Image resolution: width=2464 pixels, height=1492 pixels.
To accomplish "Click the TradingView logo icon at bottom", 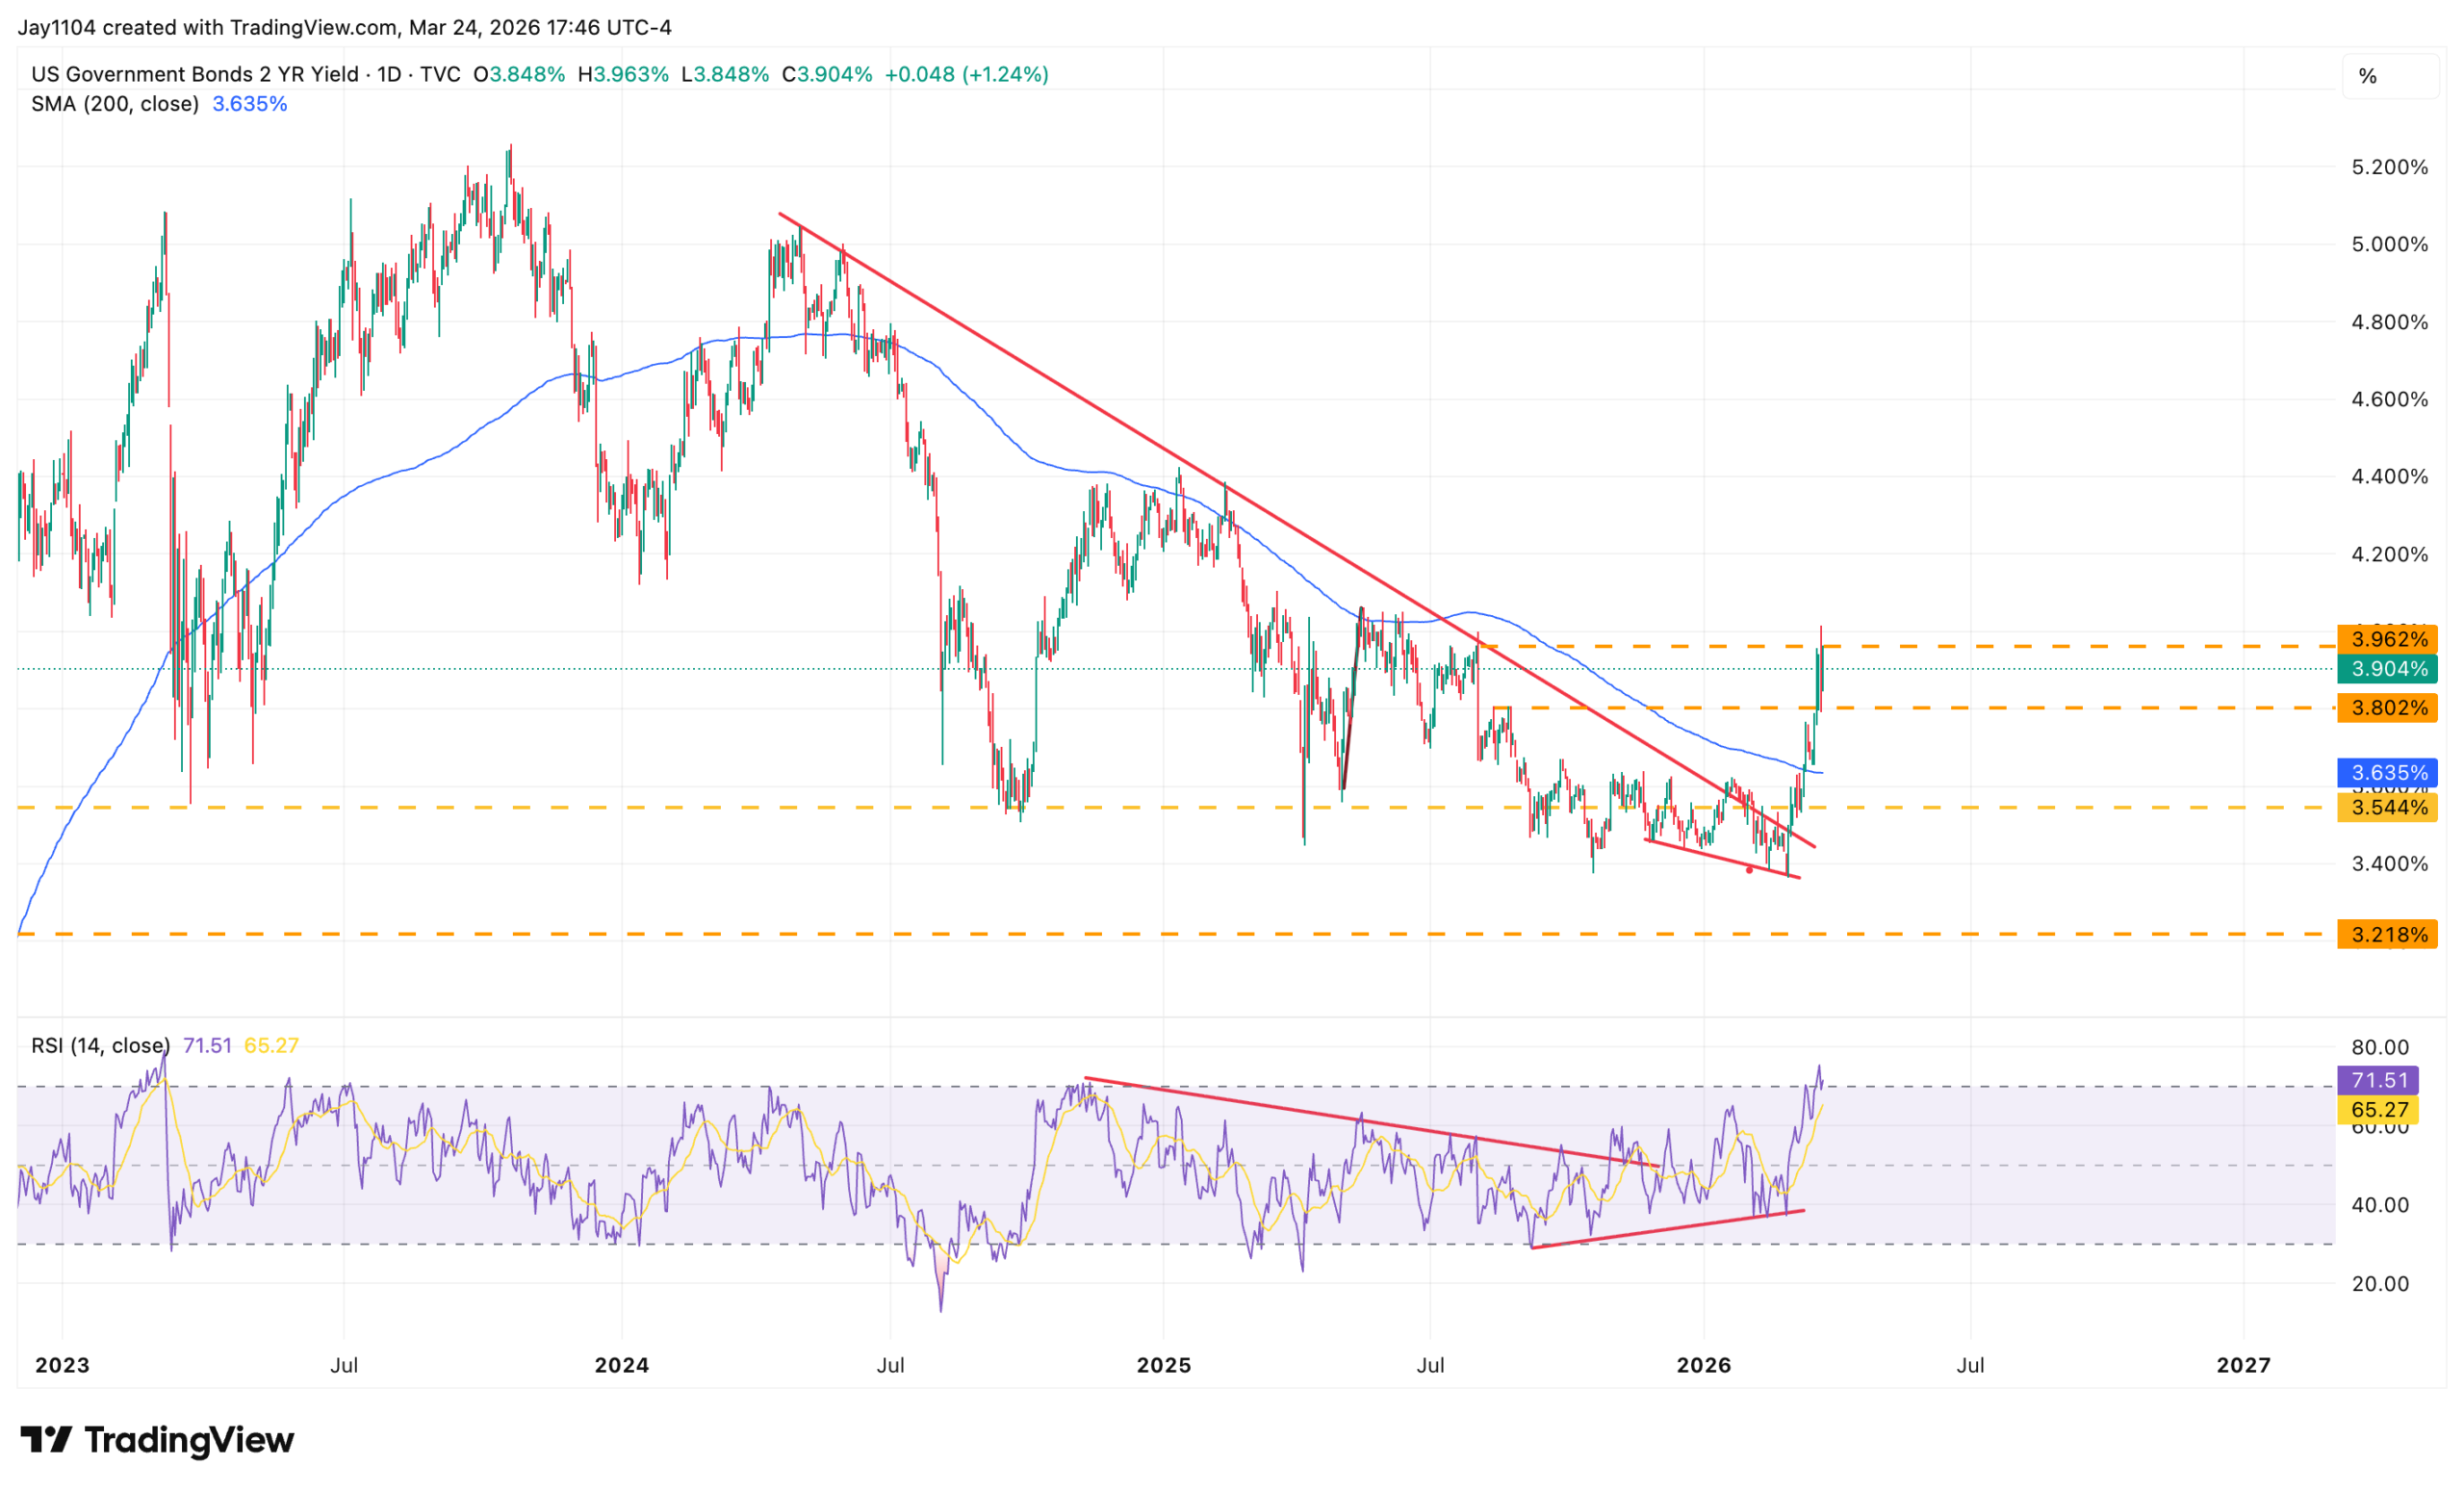I will click(46, 1440).
